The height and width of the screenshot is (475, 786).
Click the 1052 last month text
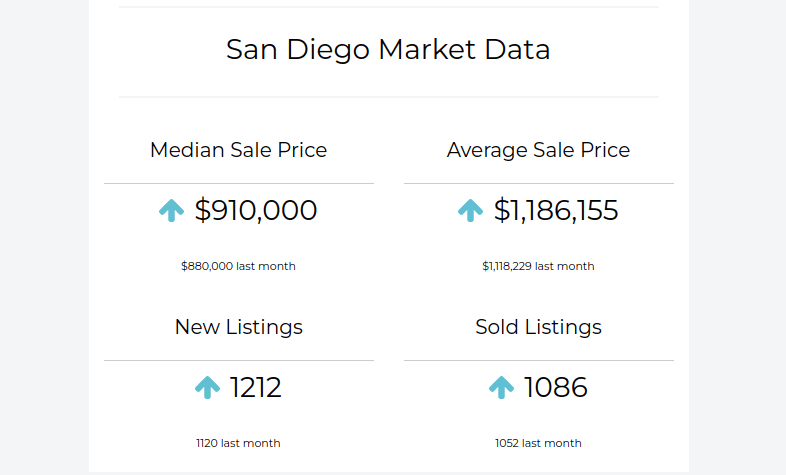coord(538,443)
